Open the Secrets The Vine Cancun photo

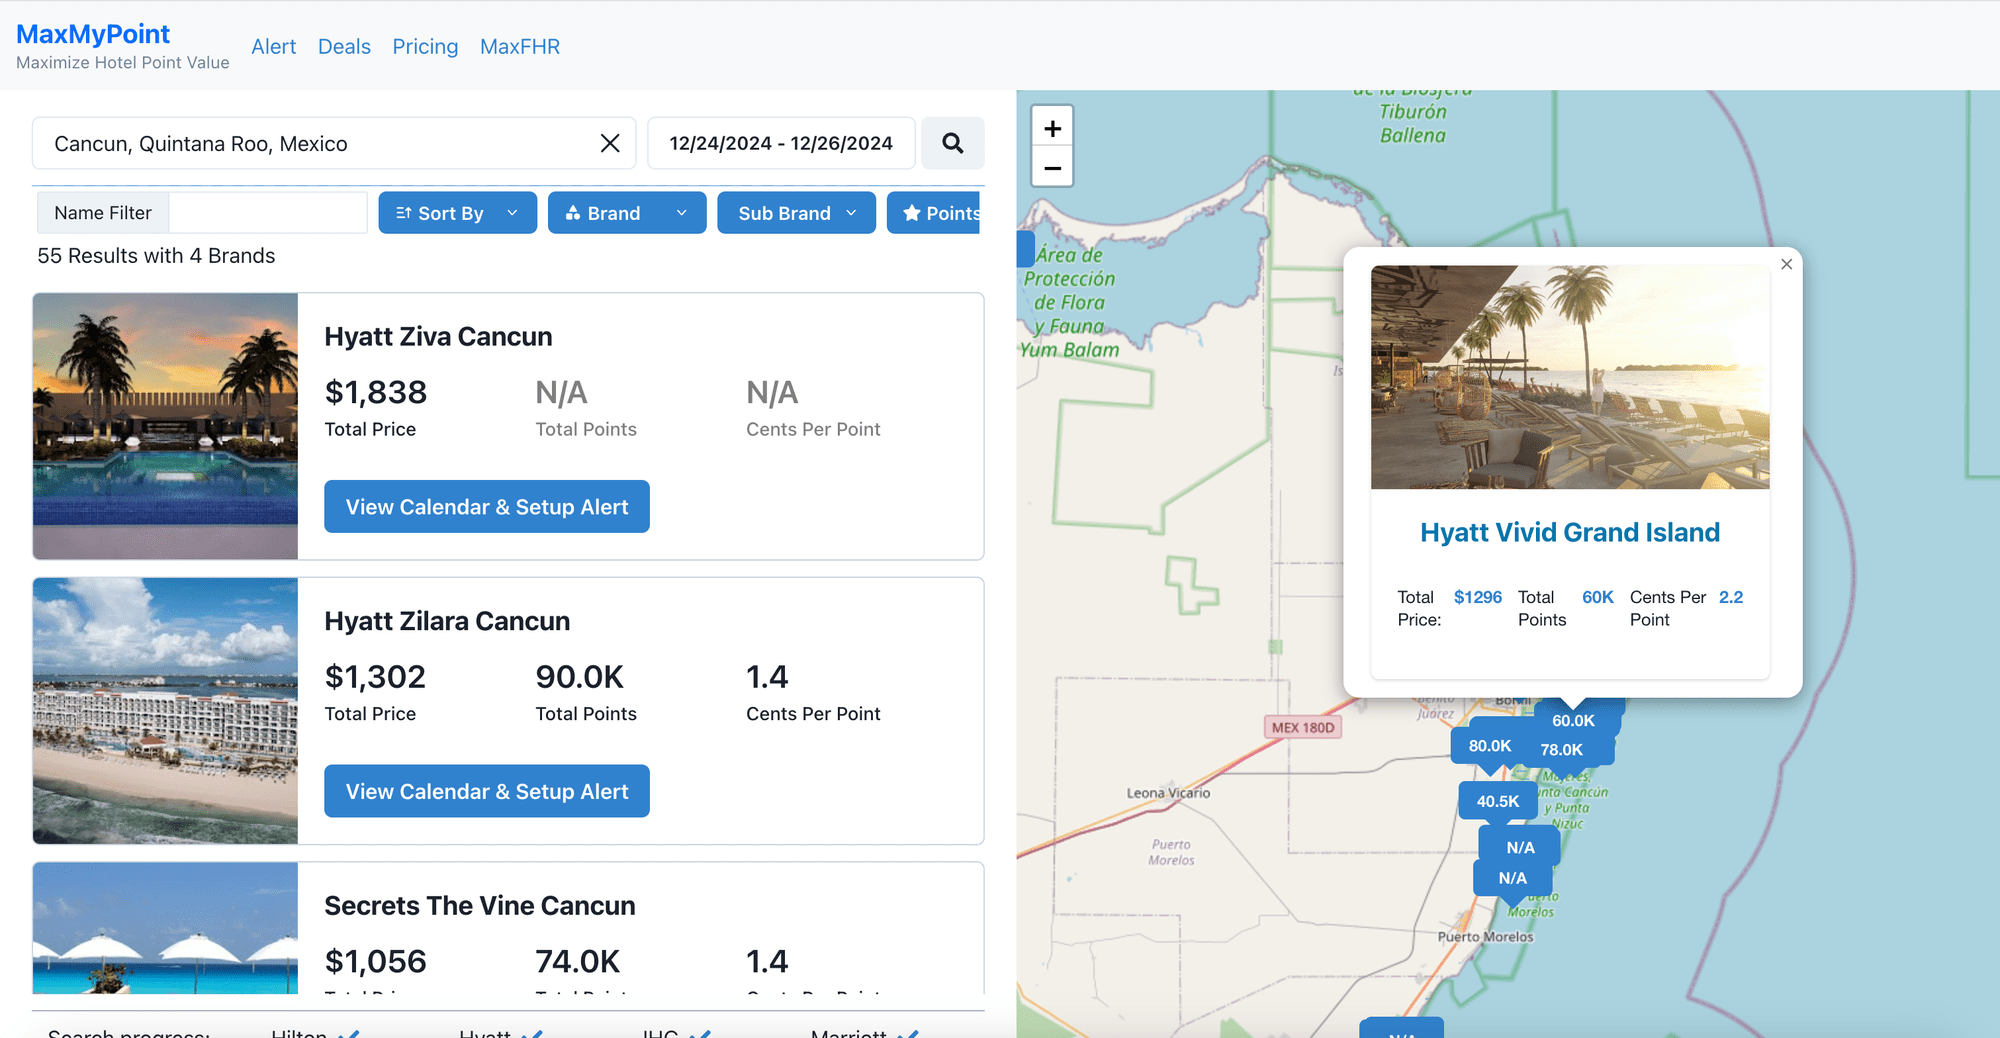click(165, 928)
